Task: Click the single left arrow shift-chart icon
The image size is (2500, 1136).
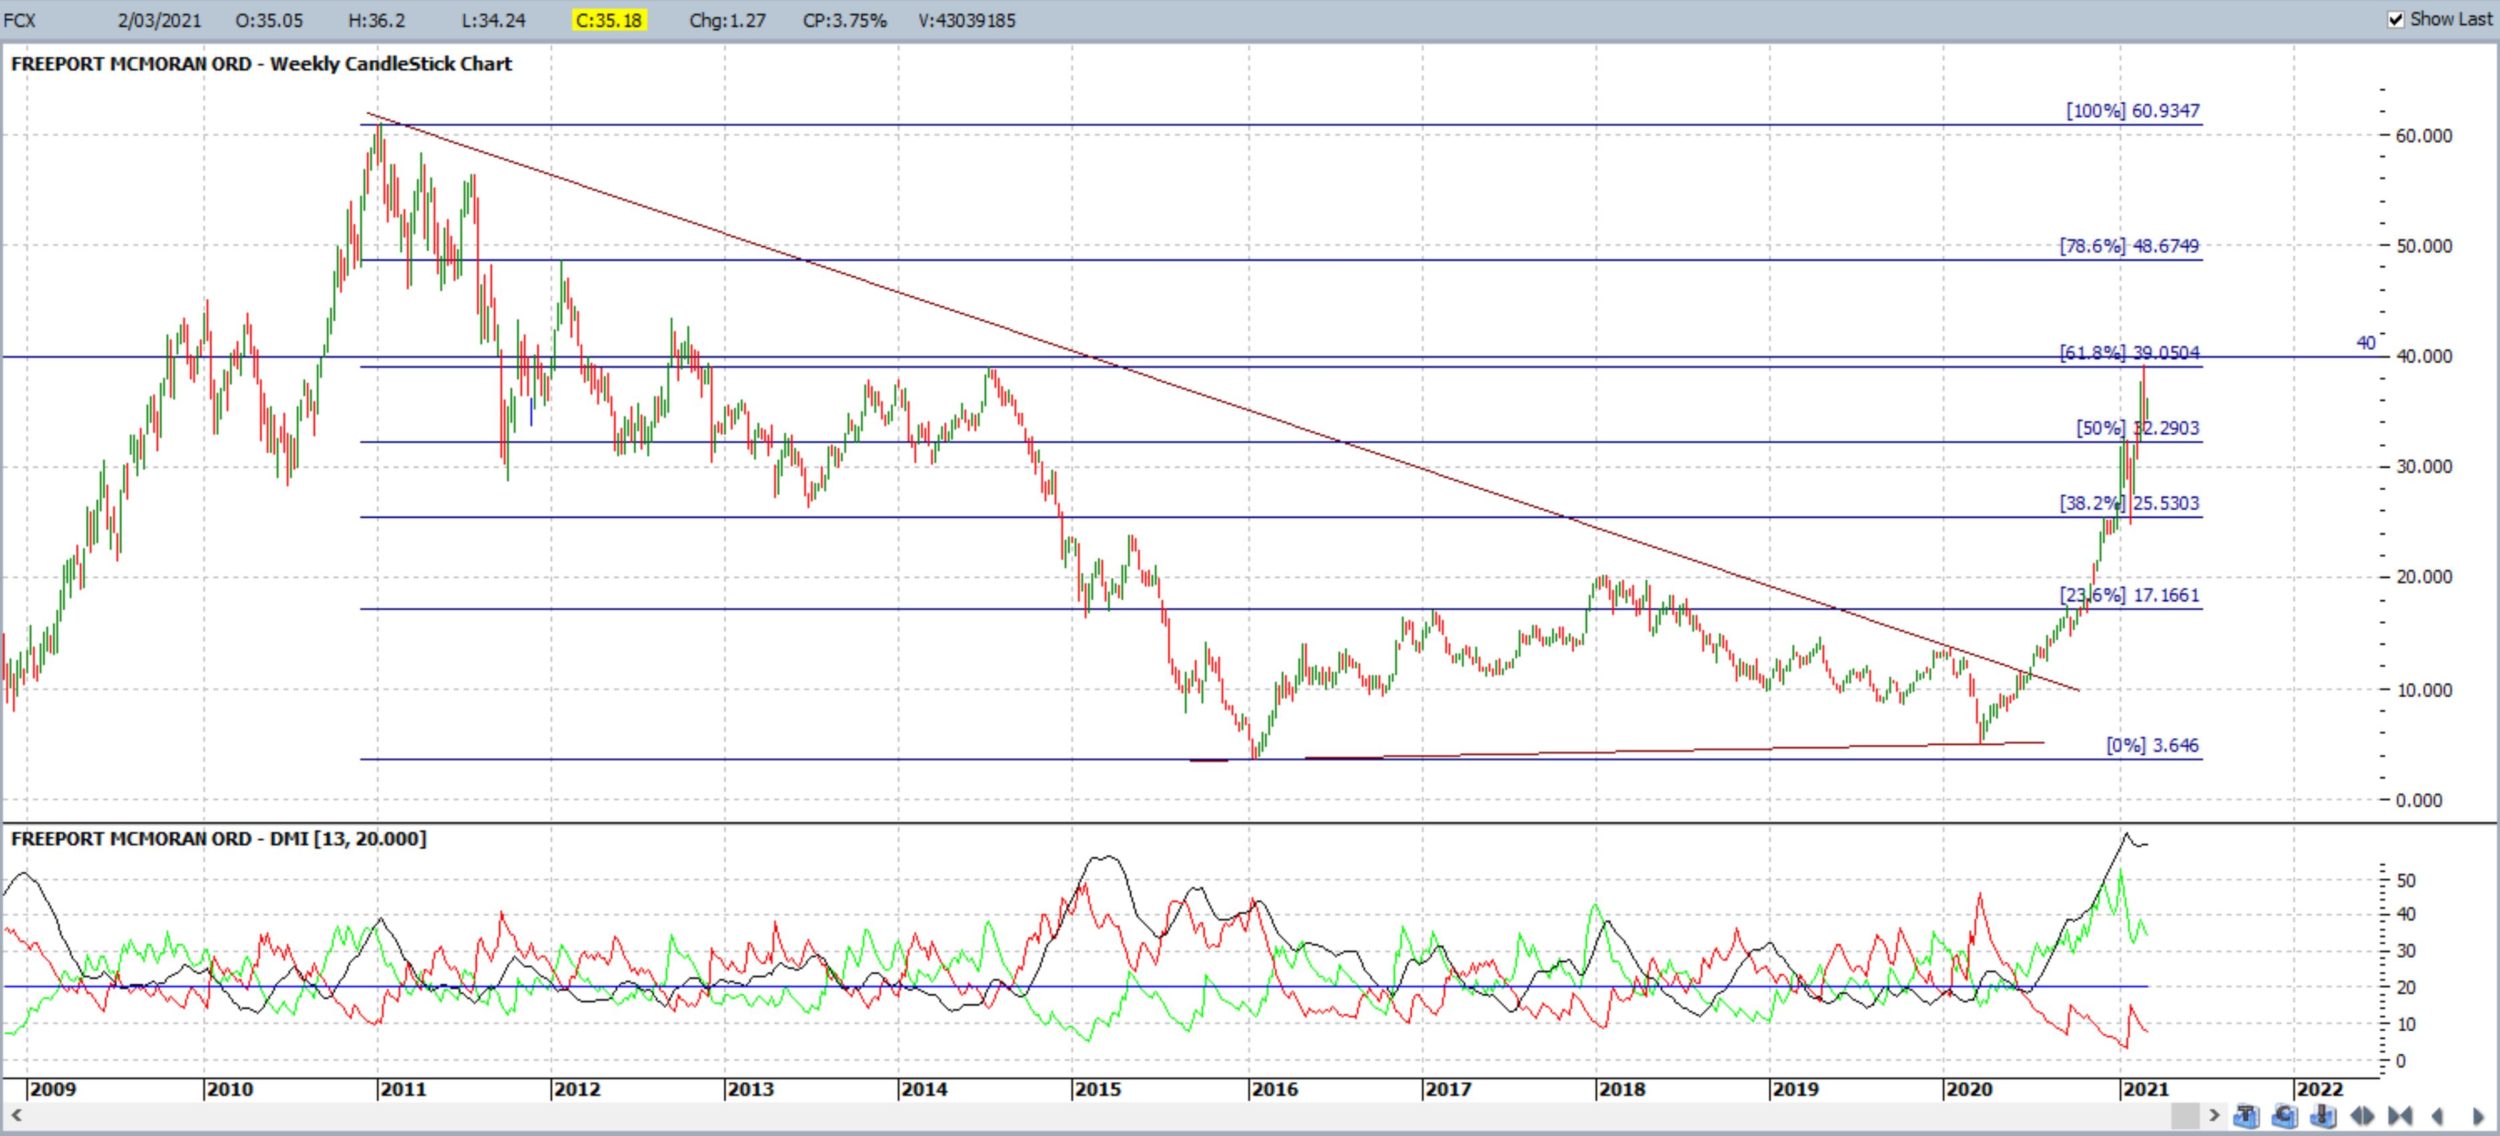Action: tap(2437, 1116)
